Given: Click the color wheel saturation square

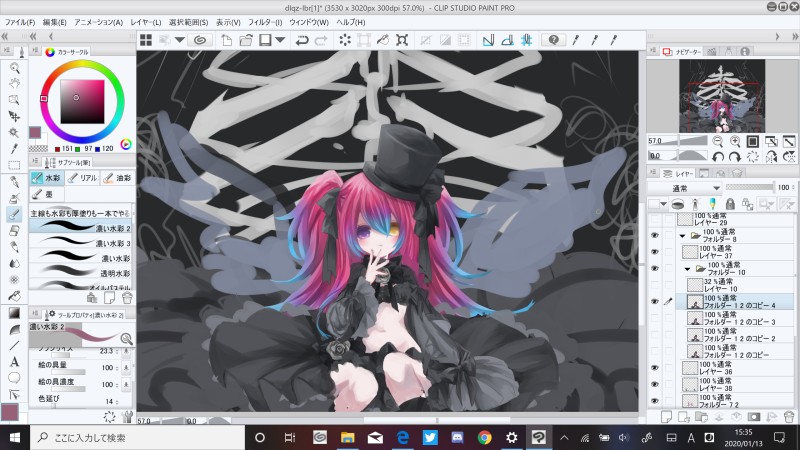Looking at the screenshot, I should 82,102.
